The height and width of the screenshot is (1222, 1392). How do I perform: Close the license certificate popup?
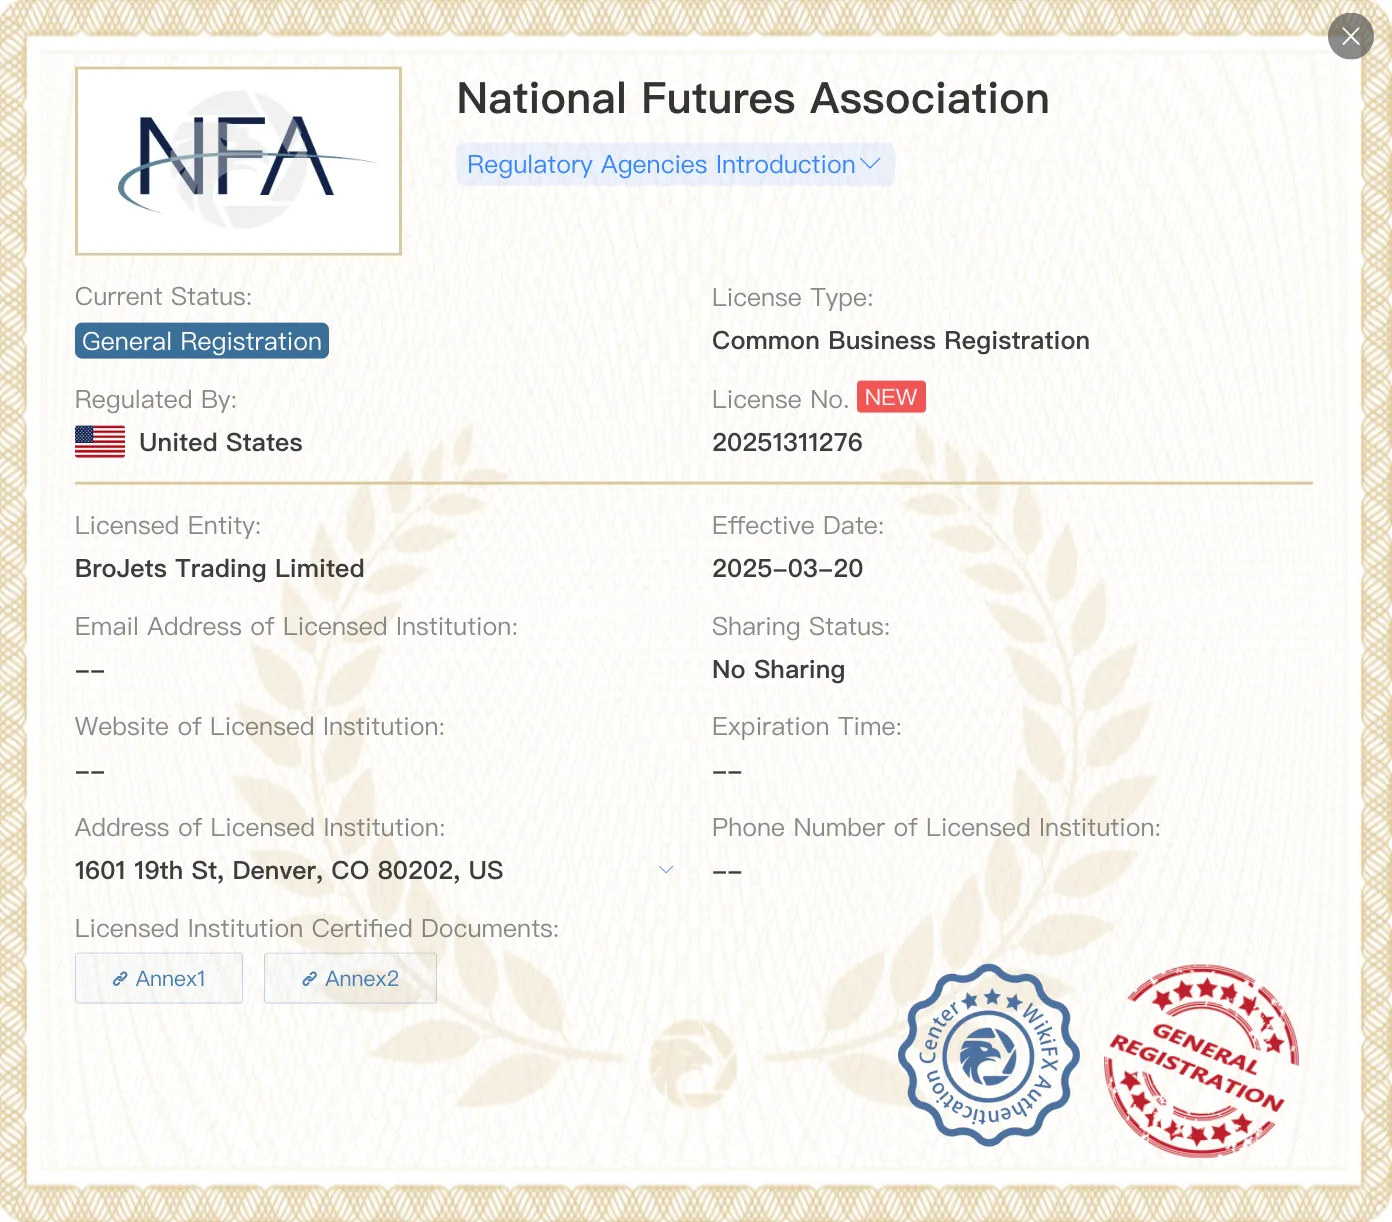[1350, 36]
